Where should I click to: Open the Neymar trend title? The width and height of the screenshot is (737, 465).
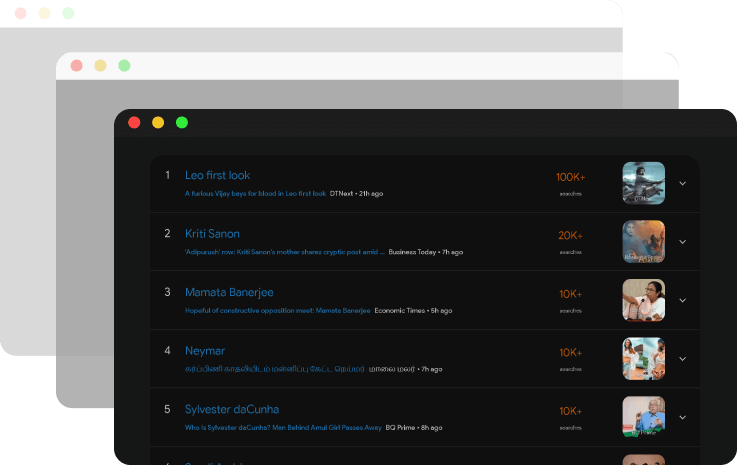coord(205,351)
